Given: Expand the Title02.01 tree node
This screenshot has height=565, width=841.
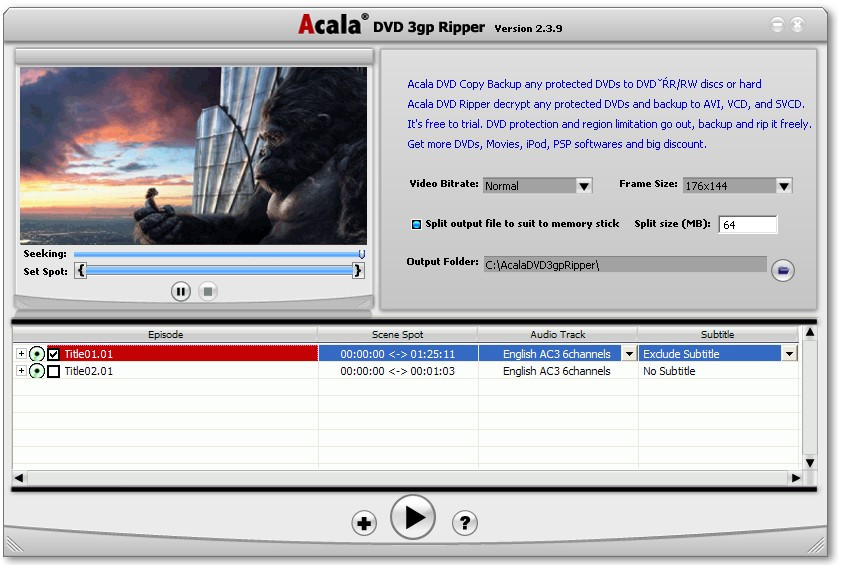Looking at the screenshot, I should tap(21, 371).
